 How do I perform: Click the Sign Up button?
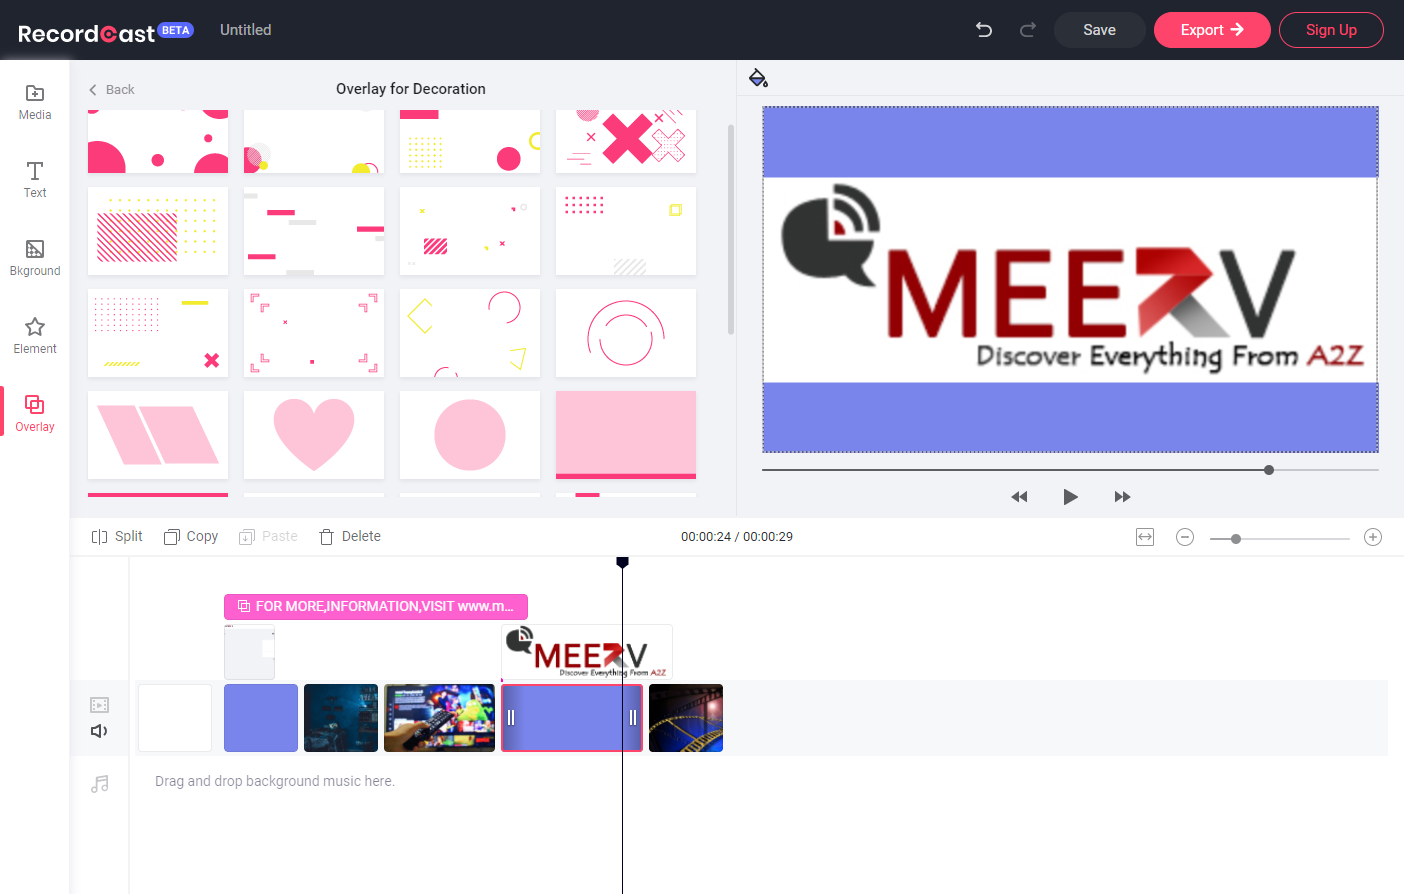click(1331, 30)
